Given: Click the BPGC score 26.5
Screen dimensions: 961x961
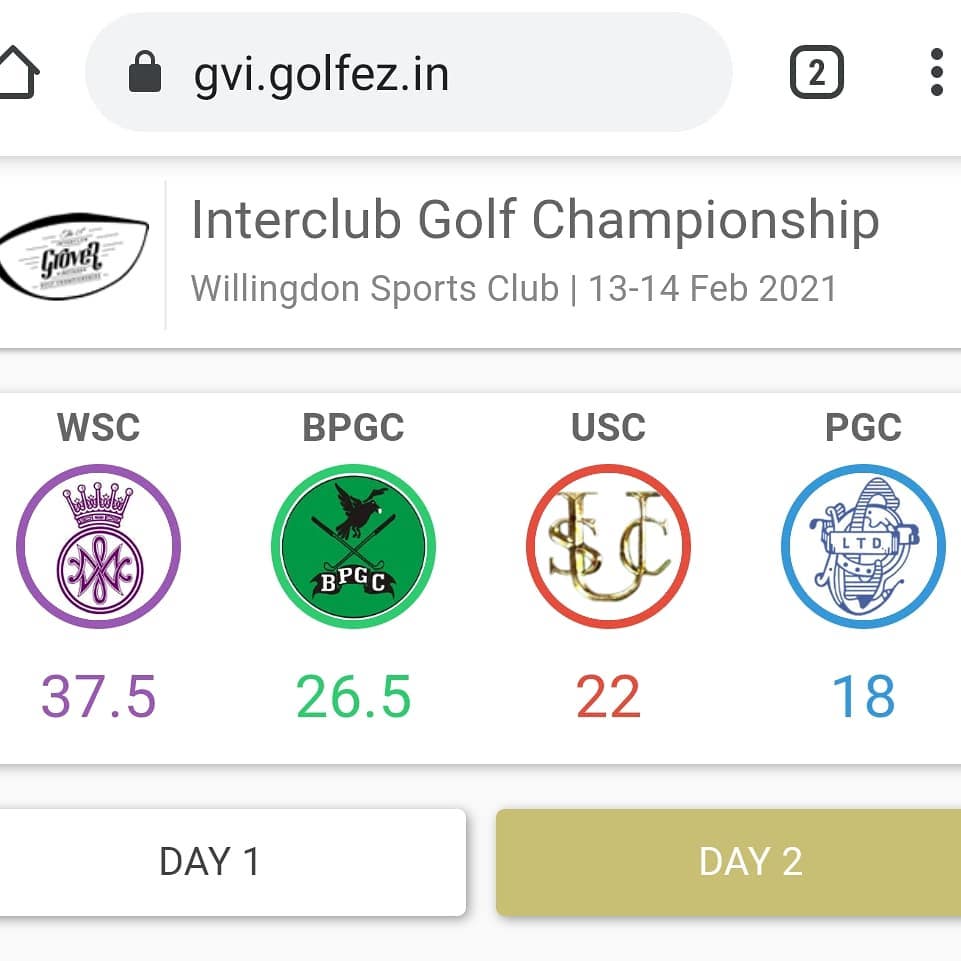Looking at the screenshot, I should (x=354, y=696).
